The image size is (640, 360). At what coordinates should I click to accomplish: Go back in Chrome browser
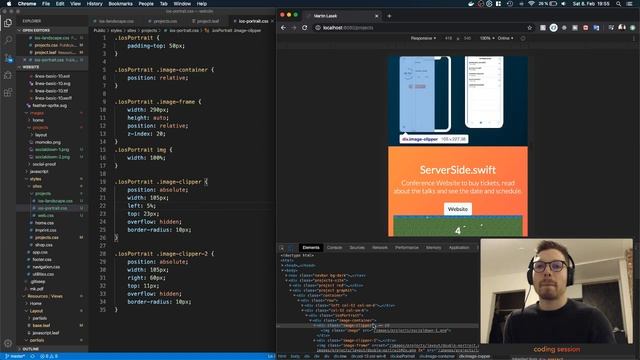[x=283, y=28]
